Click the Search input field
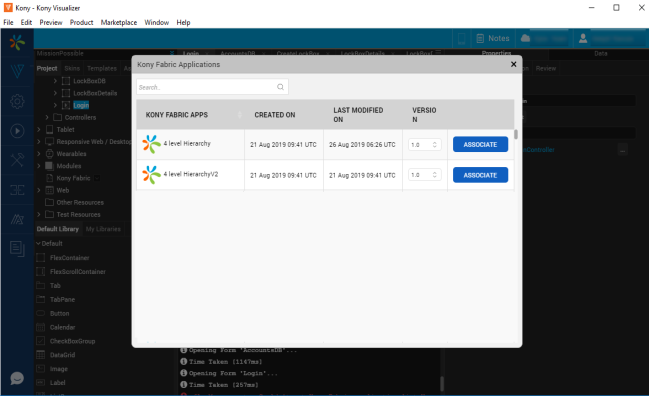649x396 pixels. coord(212,87)
